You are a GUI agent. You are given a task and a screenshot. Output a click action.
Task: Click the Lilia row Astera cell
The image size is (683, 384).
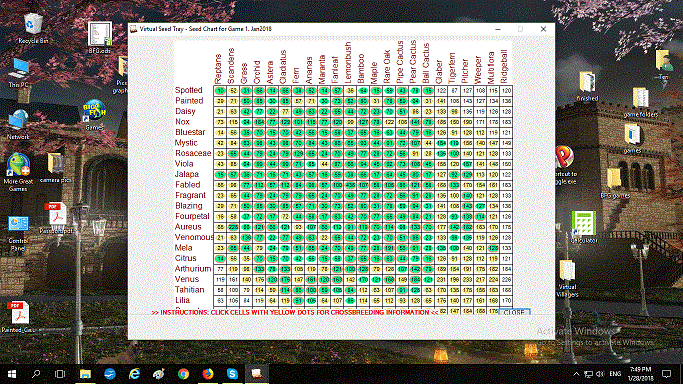272,300
